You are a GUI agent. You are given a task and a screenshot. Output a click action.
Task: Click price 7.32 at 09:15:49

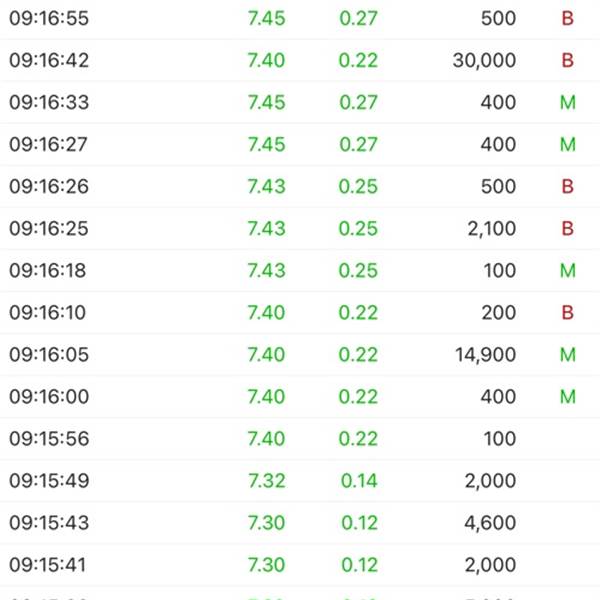click(266, 481)
